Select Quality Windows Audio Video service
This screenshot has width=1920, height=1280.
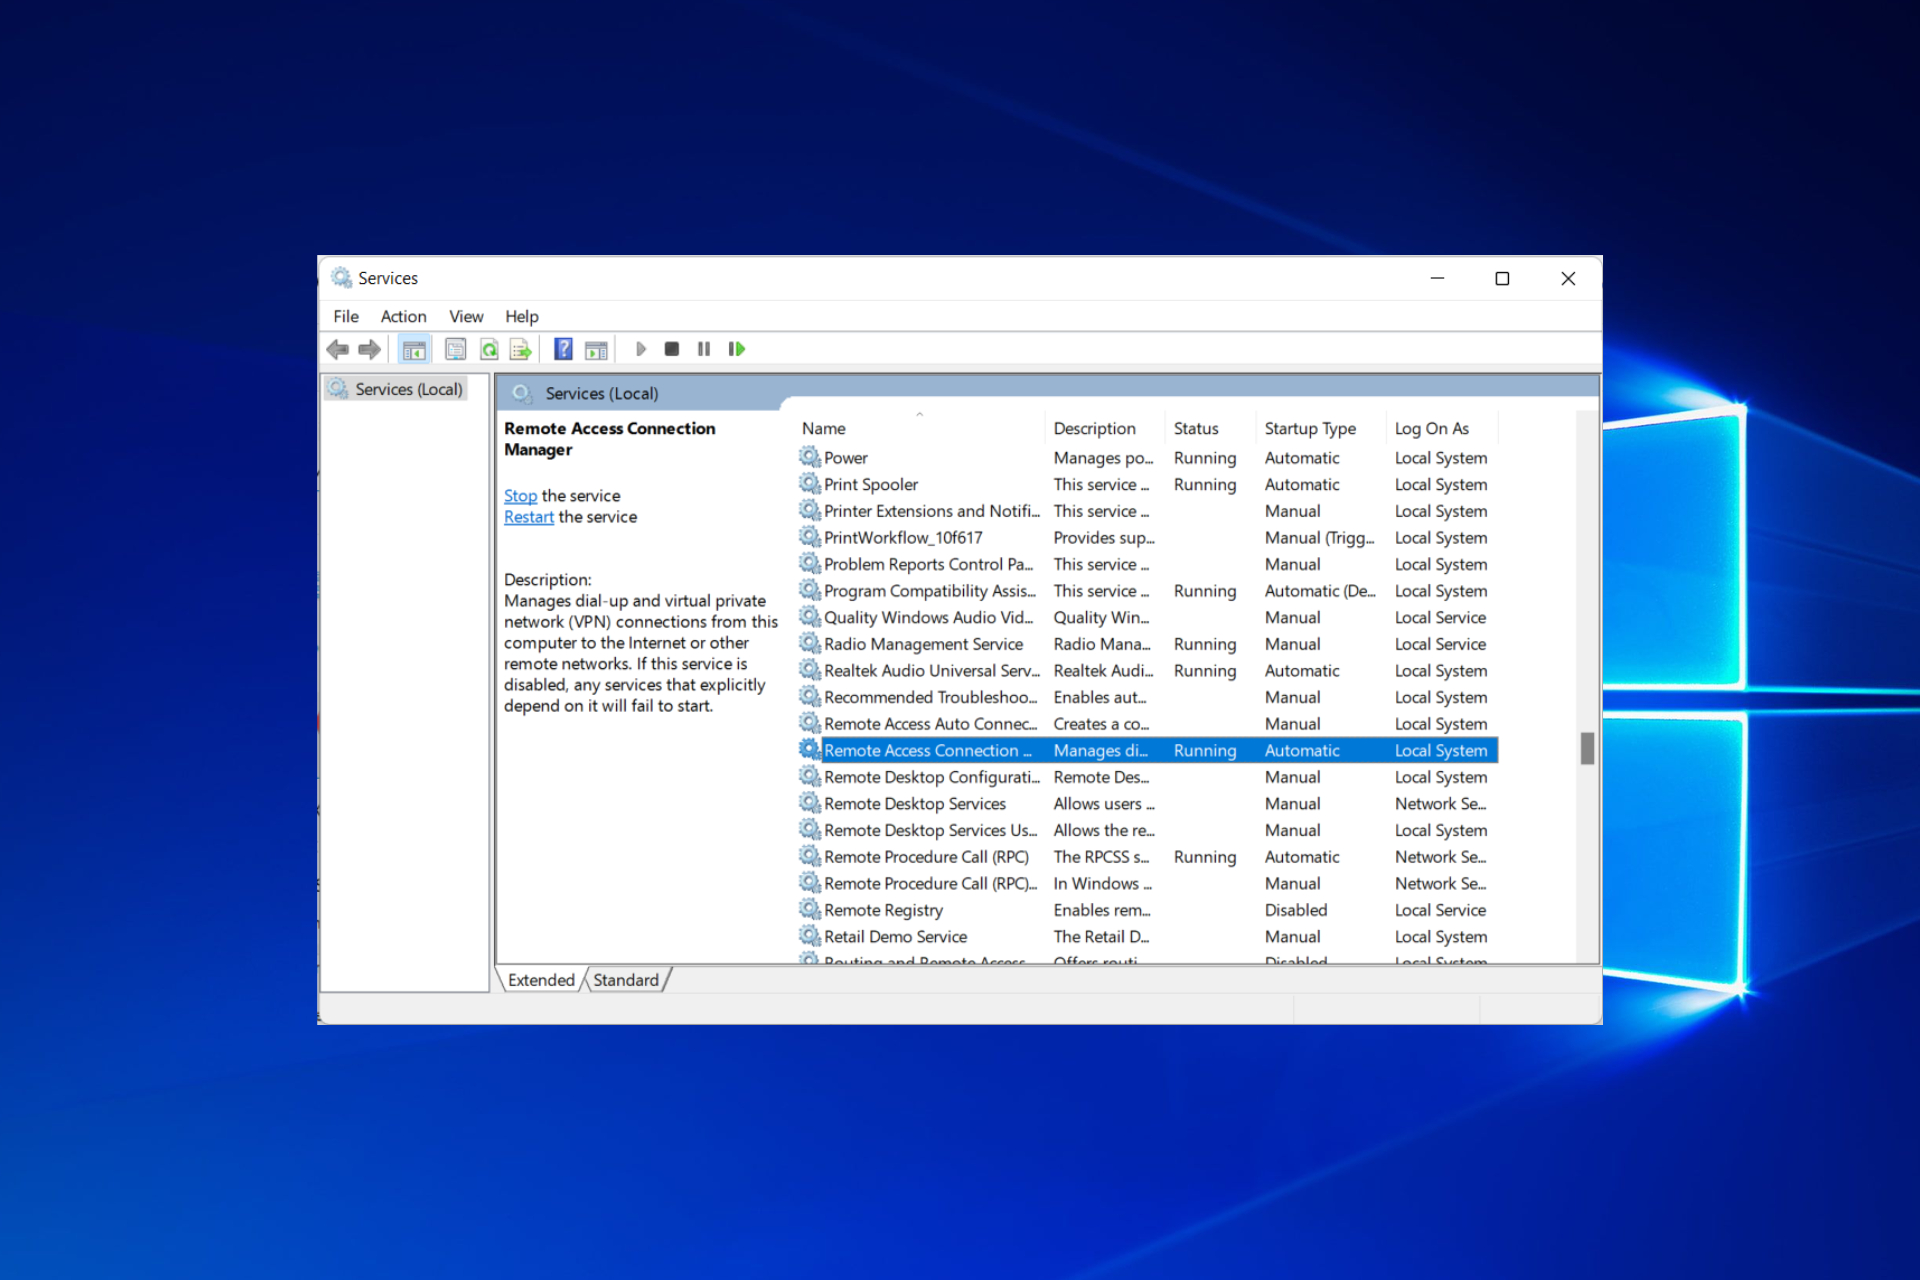click(x=1147, y=617)
